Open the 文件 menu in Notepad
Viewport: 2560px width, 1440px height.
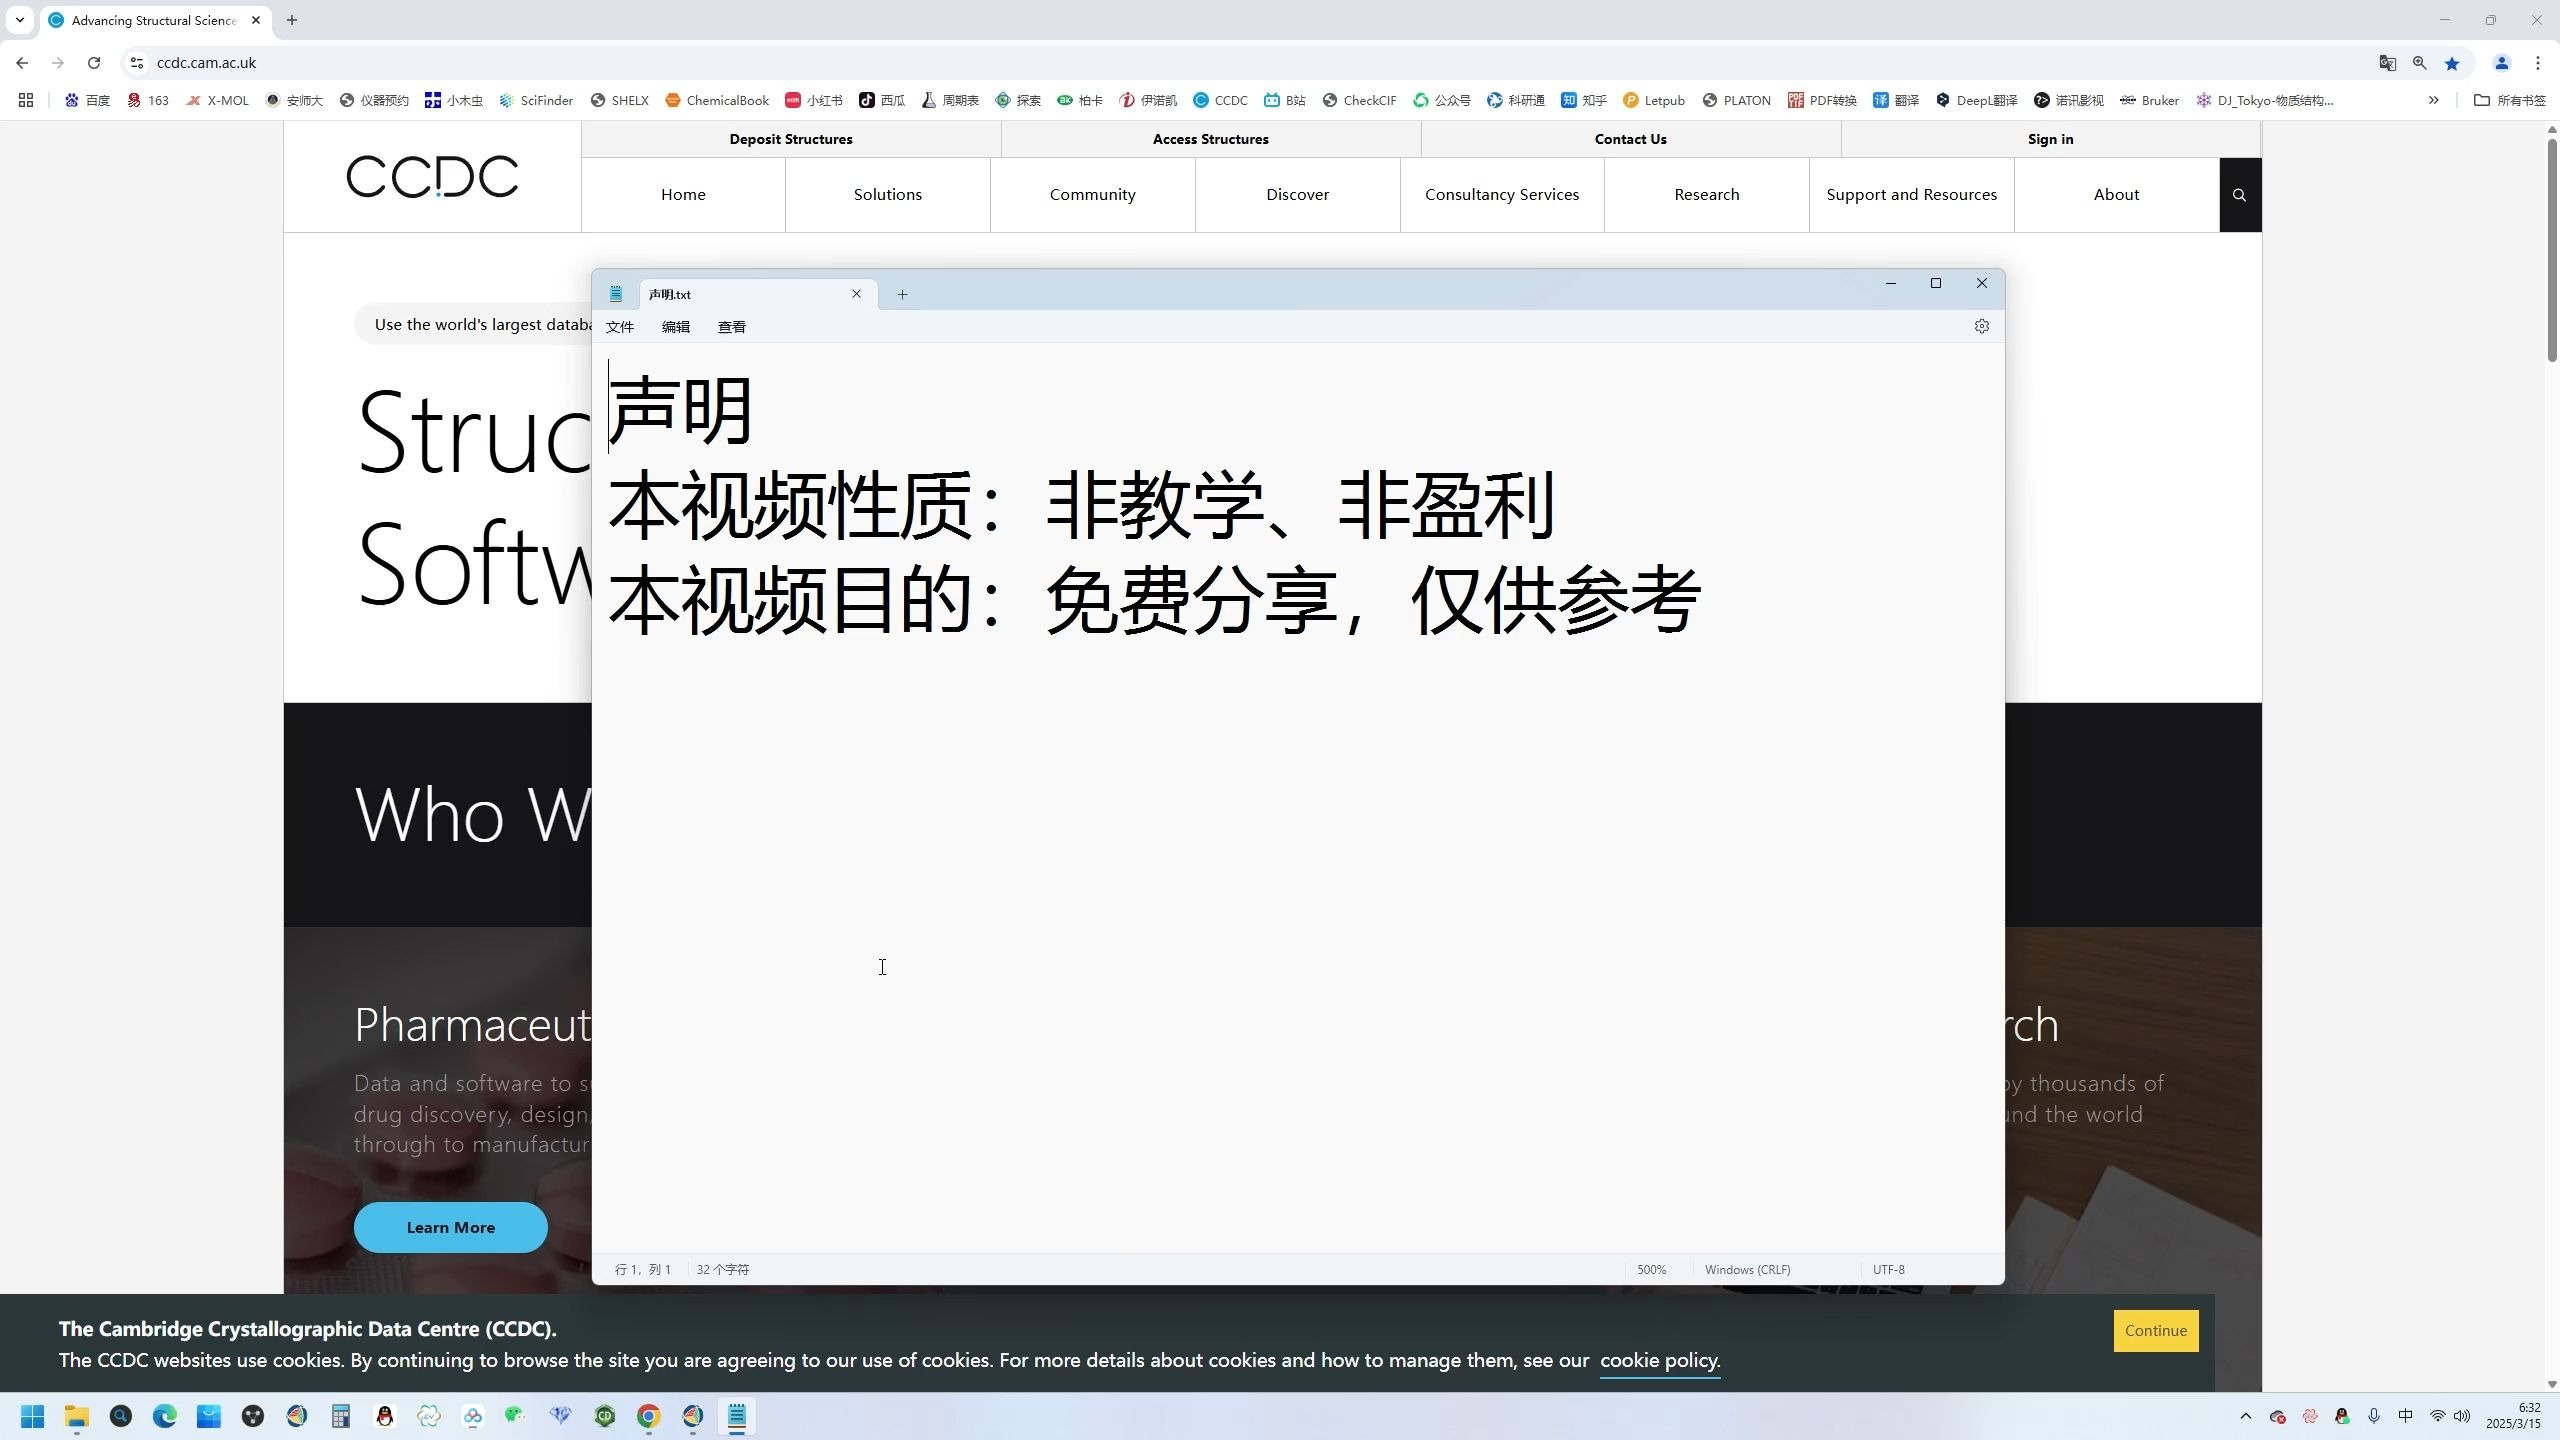point(620,327)
